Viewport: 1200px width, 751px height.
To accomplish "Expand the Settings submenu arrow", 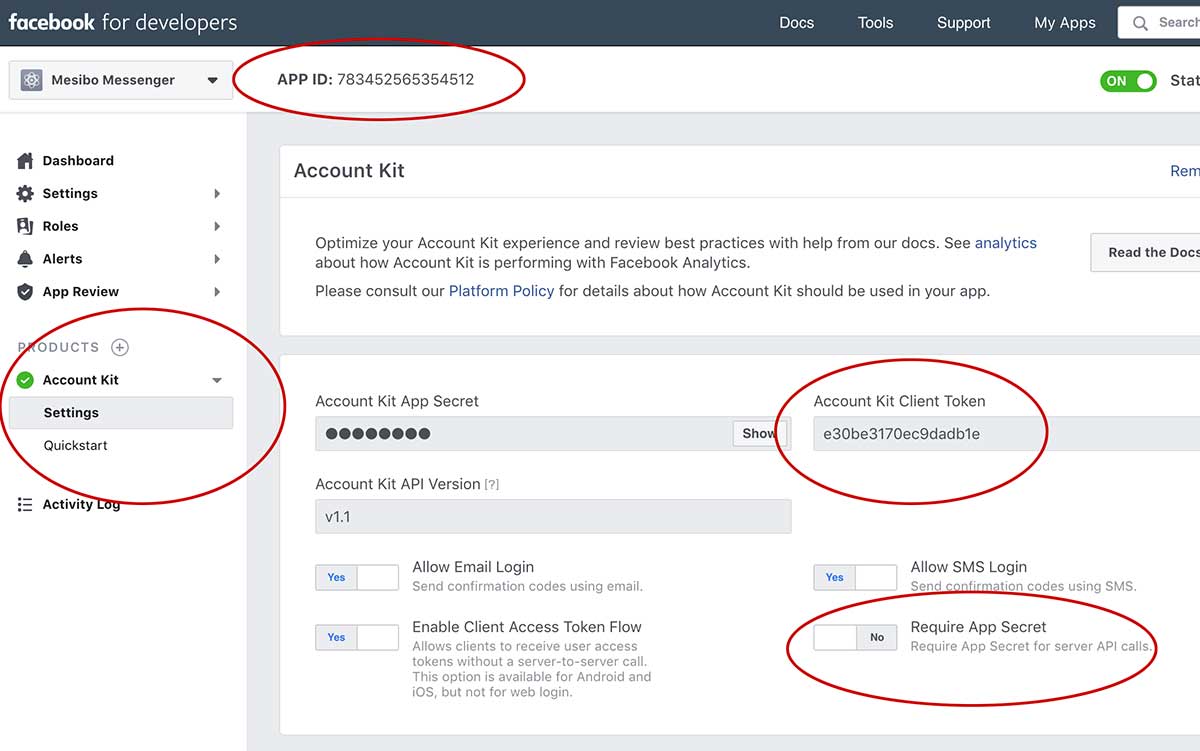I will (217, 194).
